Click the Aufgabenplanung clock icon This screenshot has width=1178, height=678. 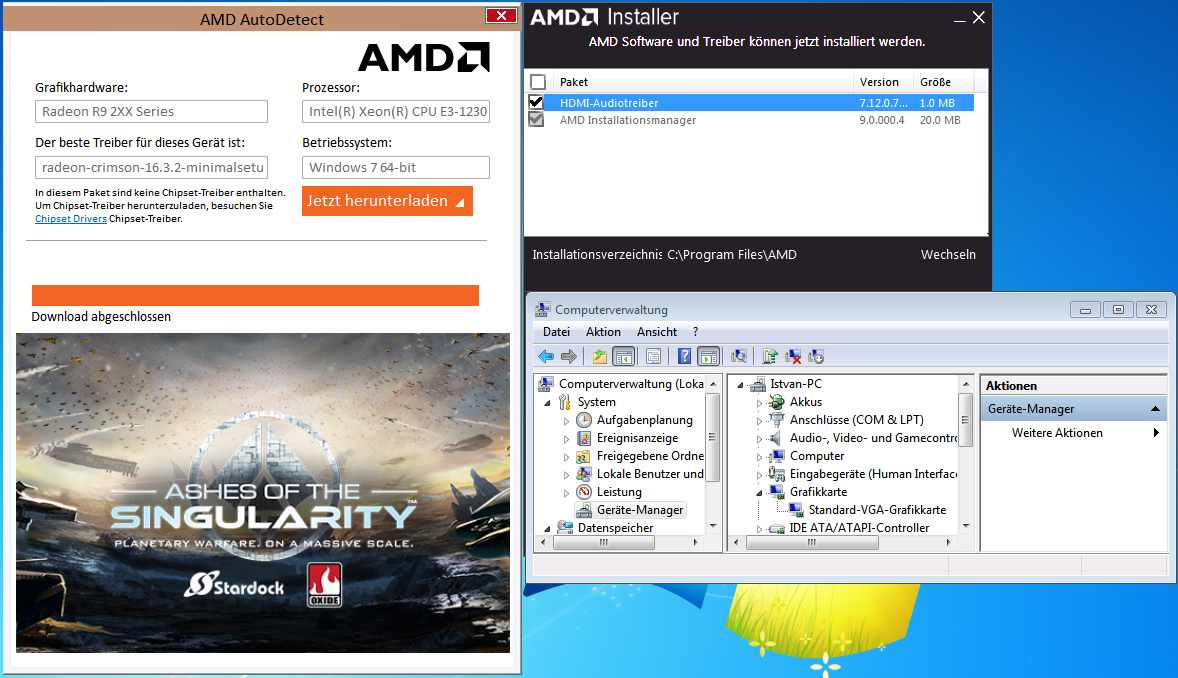[x=584, y=420]
